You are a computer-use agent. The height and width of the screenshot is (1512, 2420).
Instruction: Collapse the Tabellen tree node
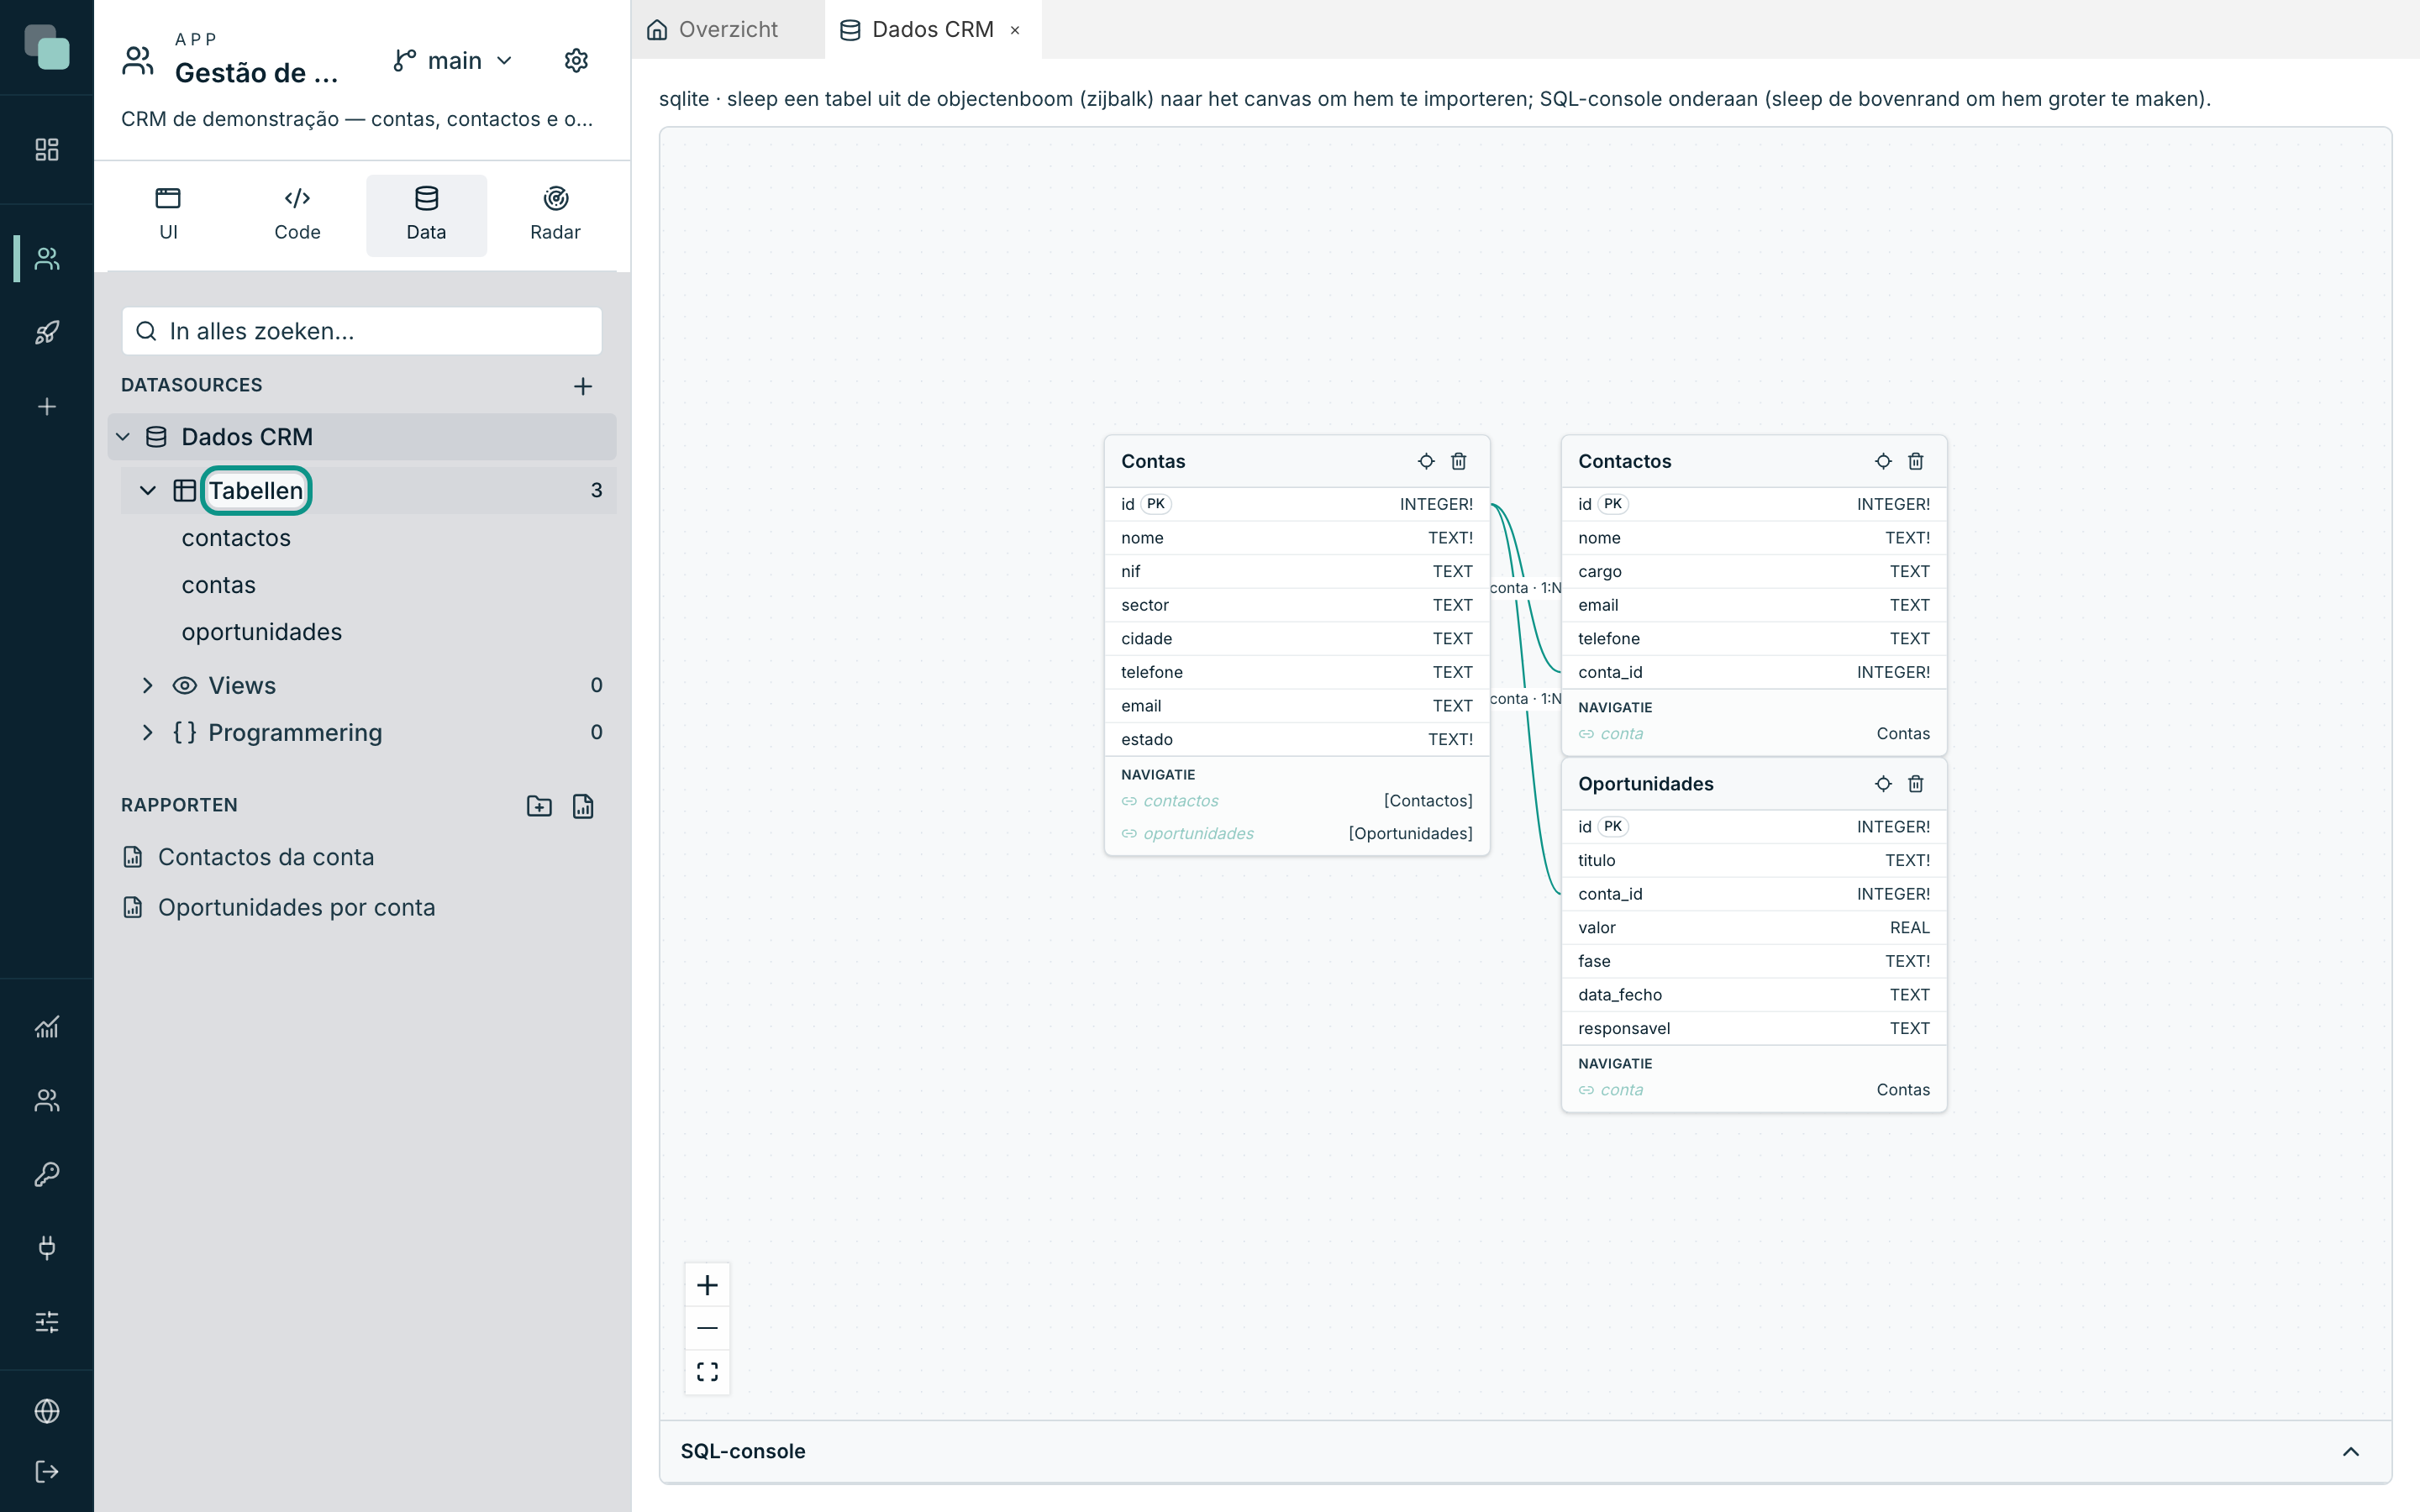[x=148, y=491]
